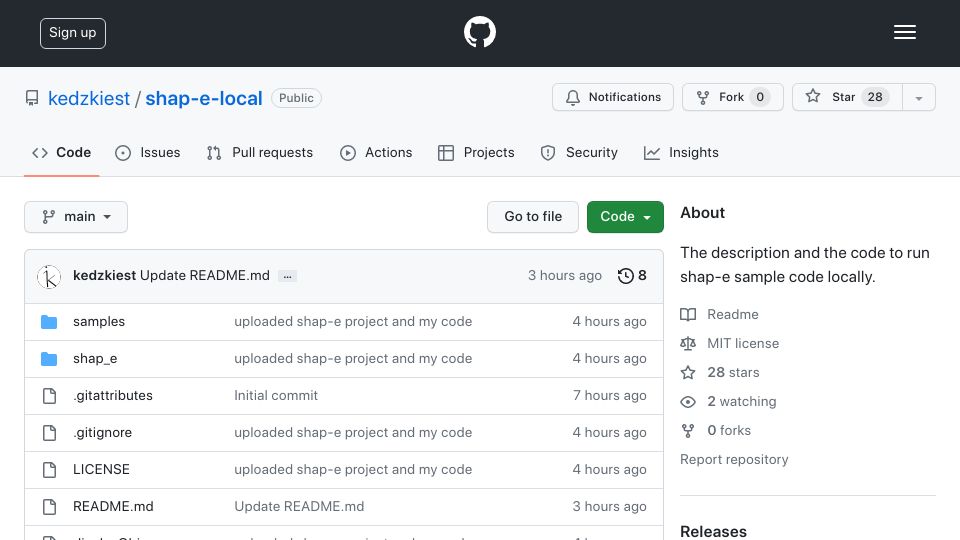Open the shap_e folder
960x540 pixels.
point(95,359)
